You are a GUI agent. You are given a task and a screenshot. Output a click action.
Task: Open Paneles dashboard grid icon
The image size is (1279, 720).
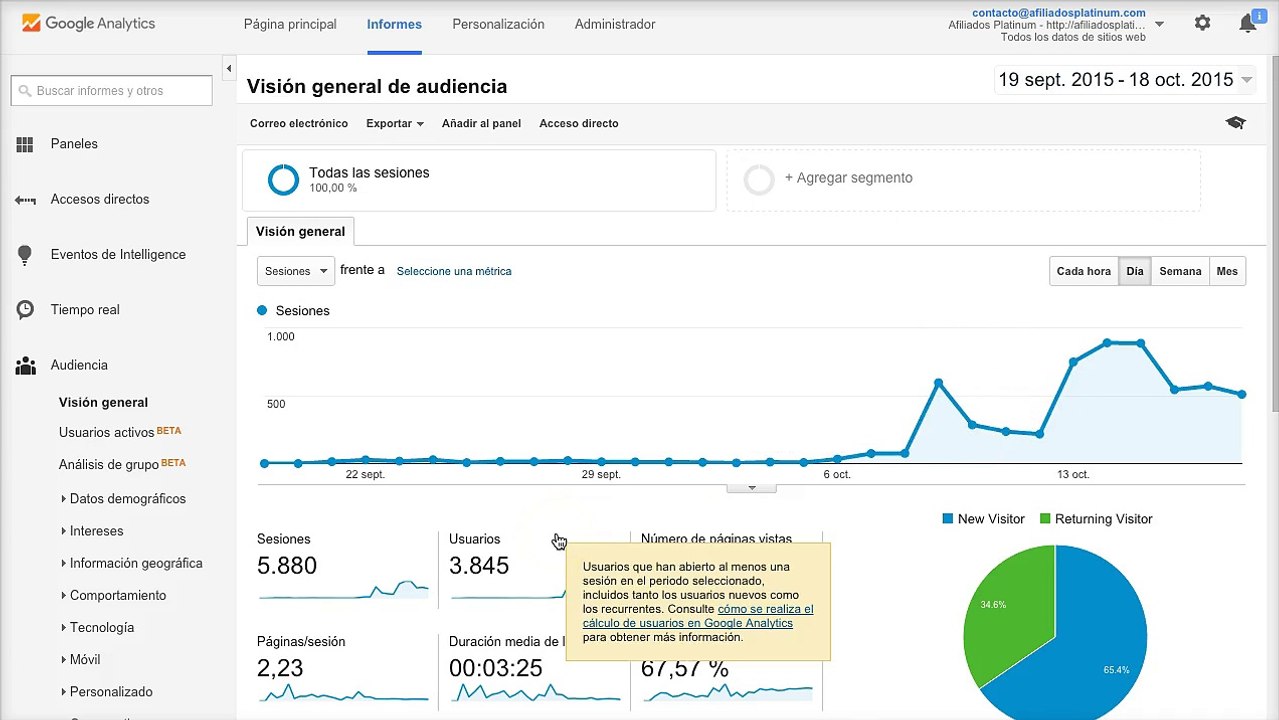25,144
